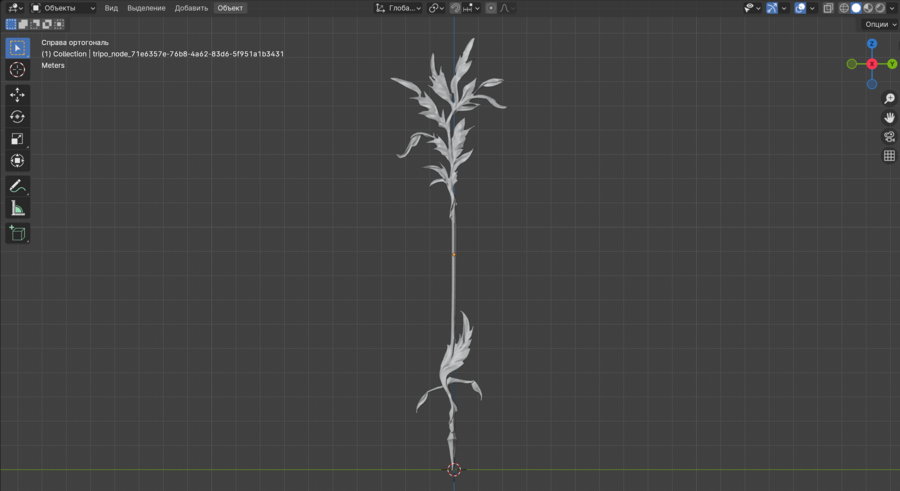Screen dimensions: 900x491
Task: Click the orange object origin point
Action: pyautogui.click(x=454, y=254)
